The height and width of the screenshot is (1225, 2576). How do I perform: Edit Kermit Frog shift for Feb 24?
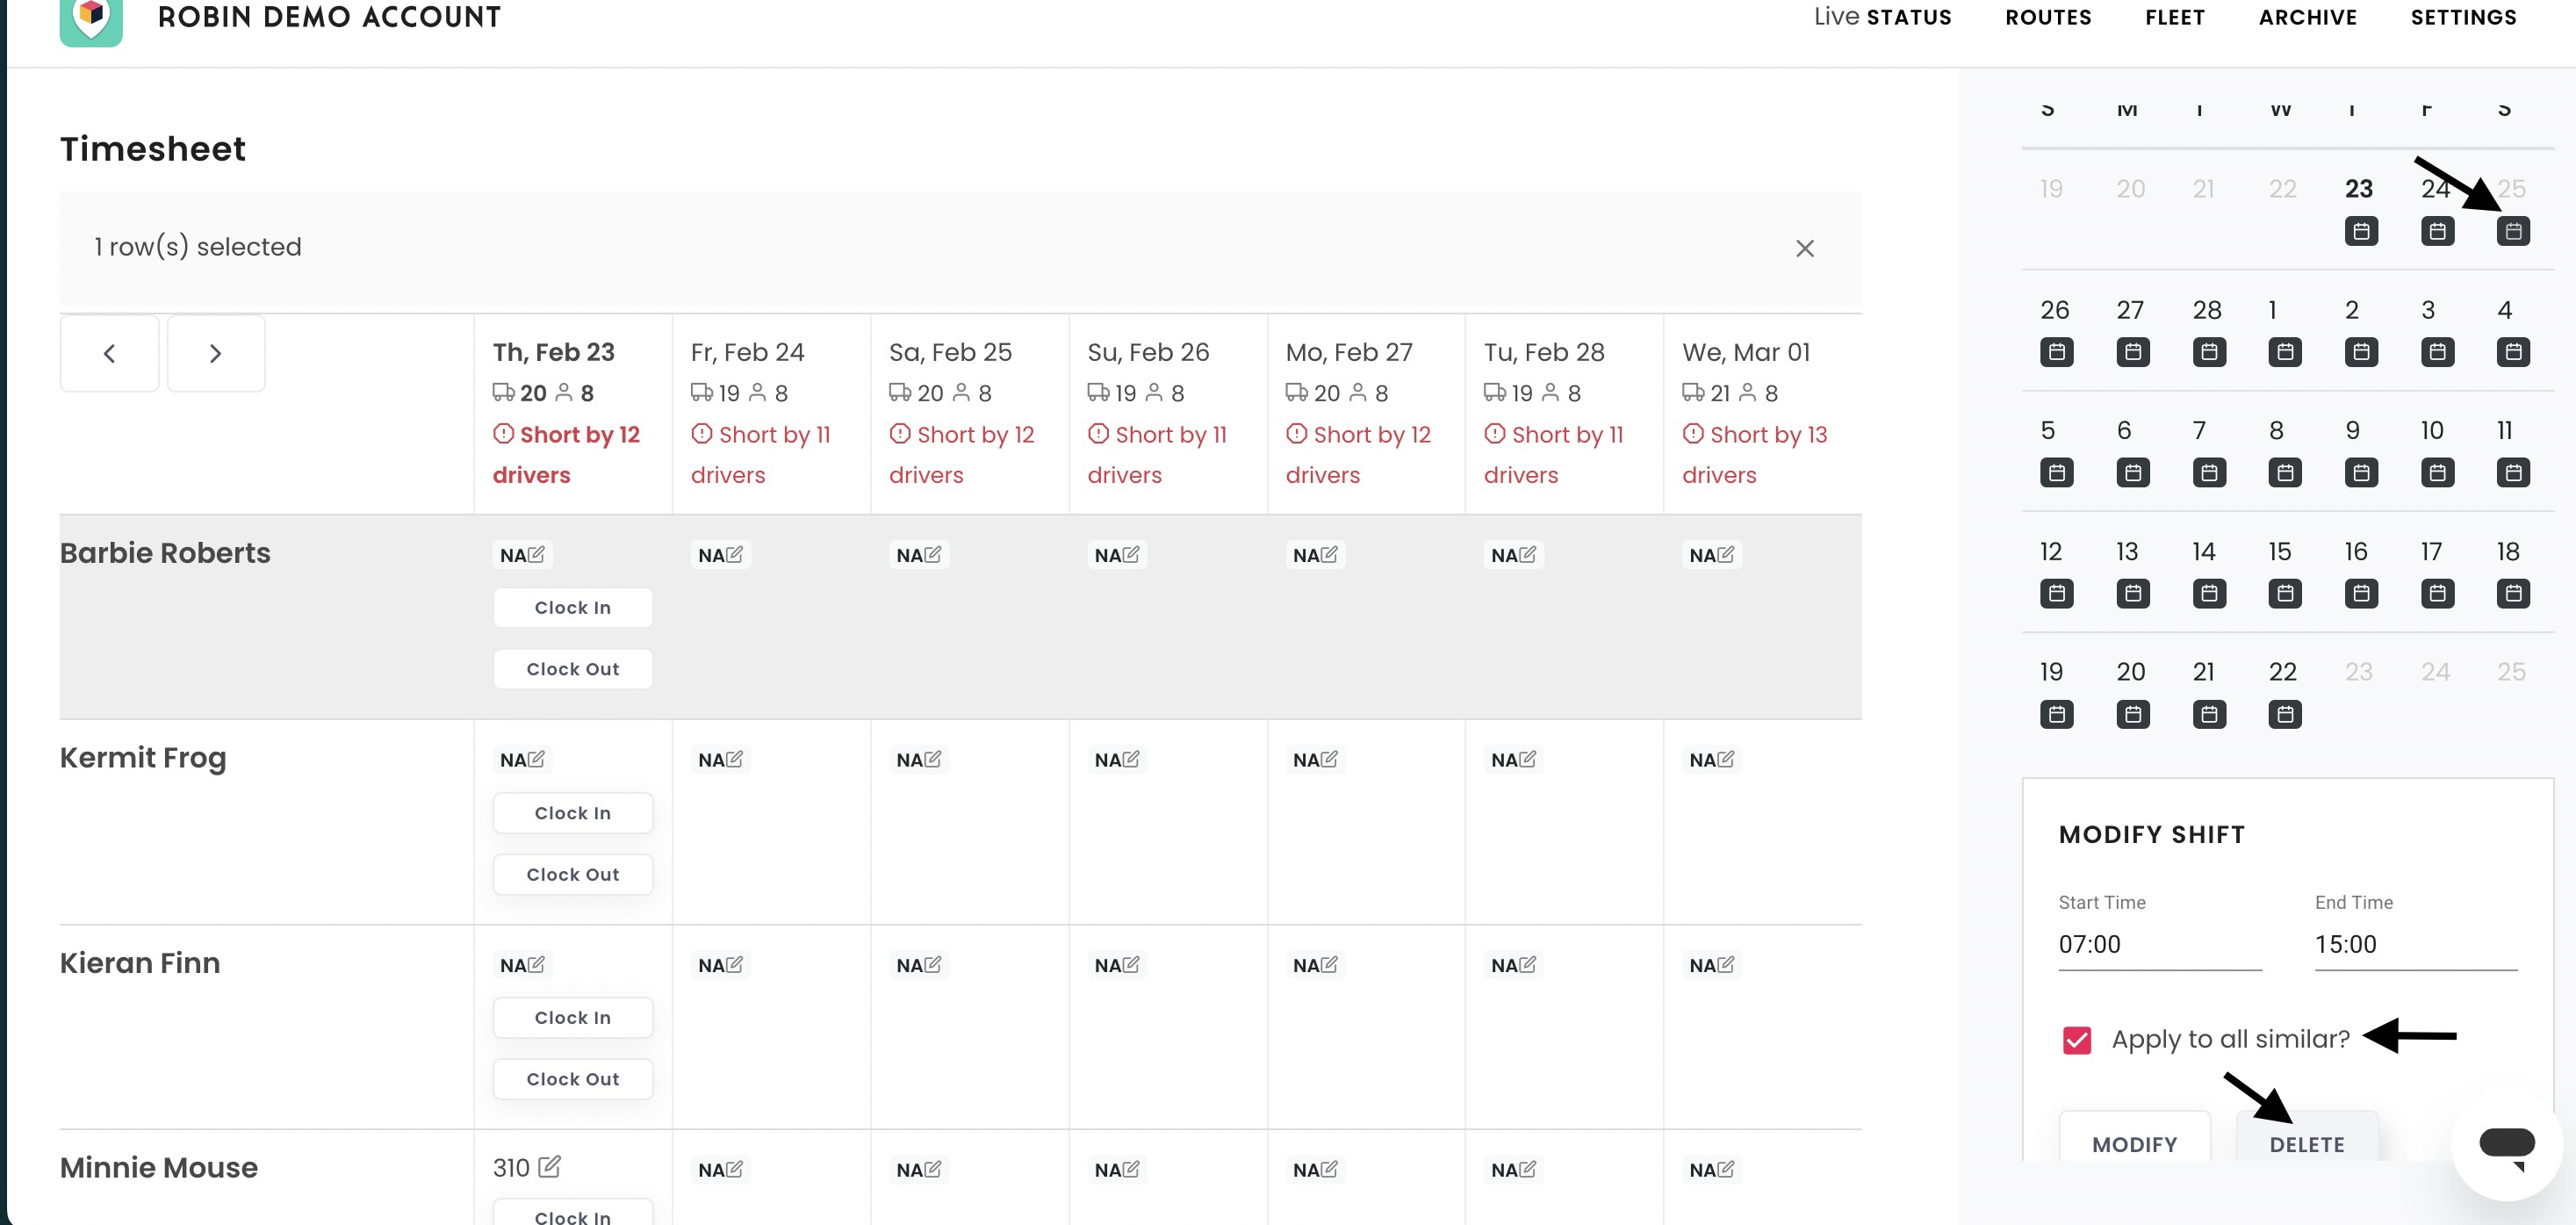[x=735, y=759]
